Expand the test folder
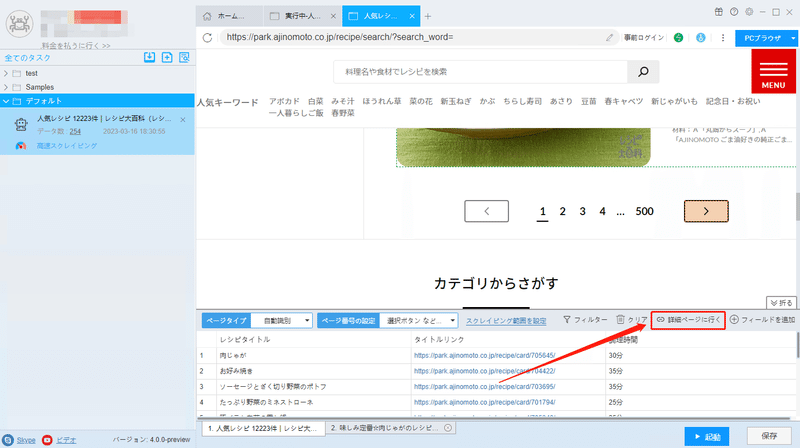 6,73
